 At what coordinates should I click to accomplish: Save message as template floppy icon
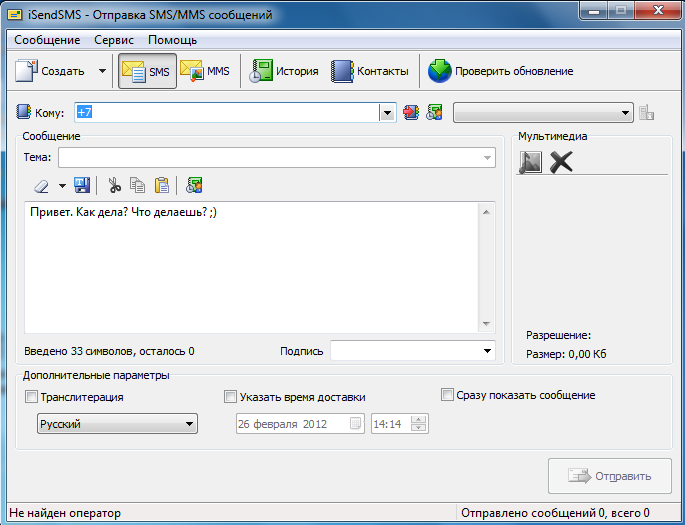click(82, 185)
